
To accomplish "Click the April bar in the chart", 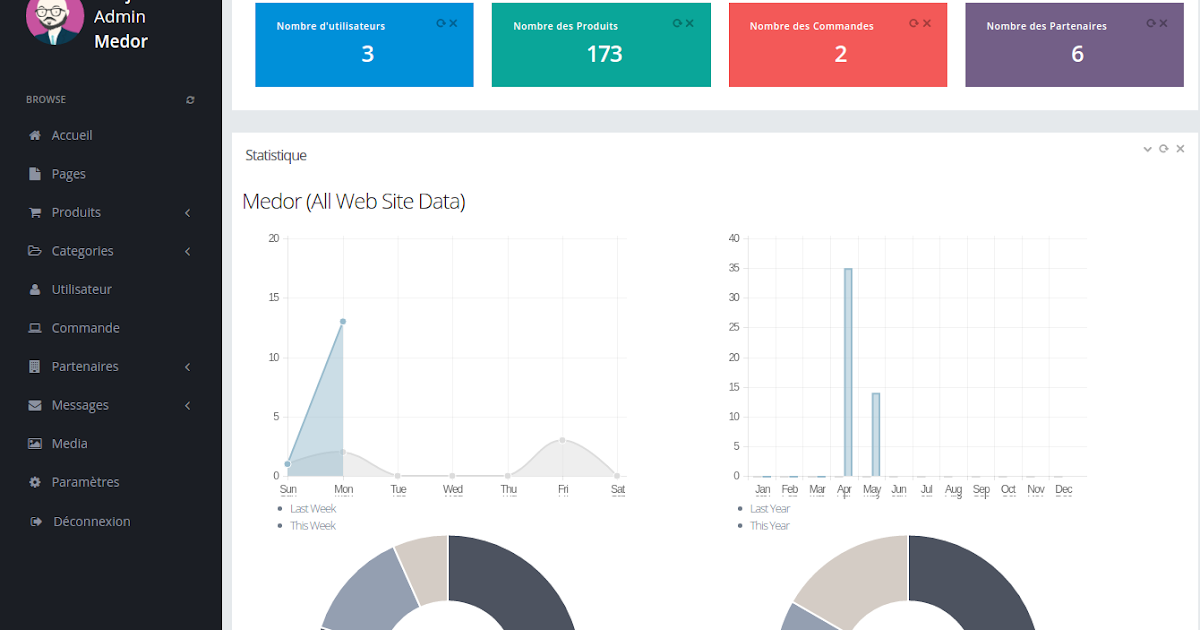I will 848,372.
